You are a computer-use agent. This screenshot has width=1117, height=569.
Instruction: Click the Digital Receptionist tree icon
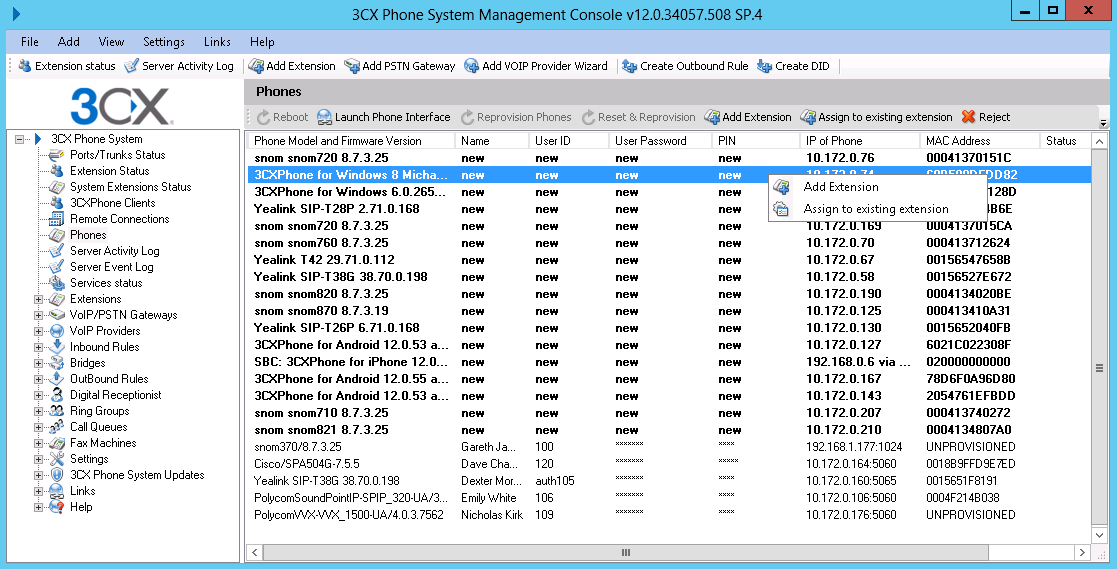click(x=57, y=395)
